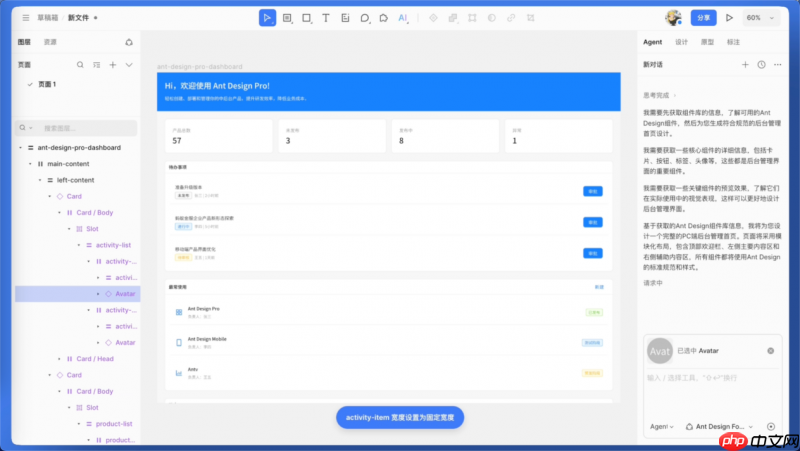Select the sticky note tool

coord(345,18)
